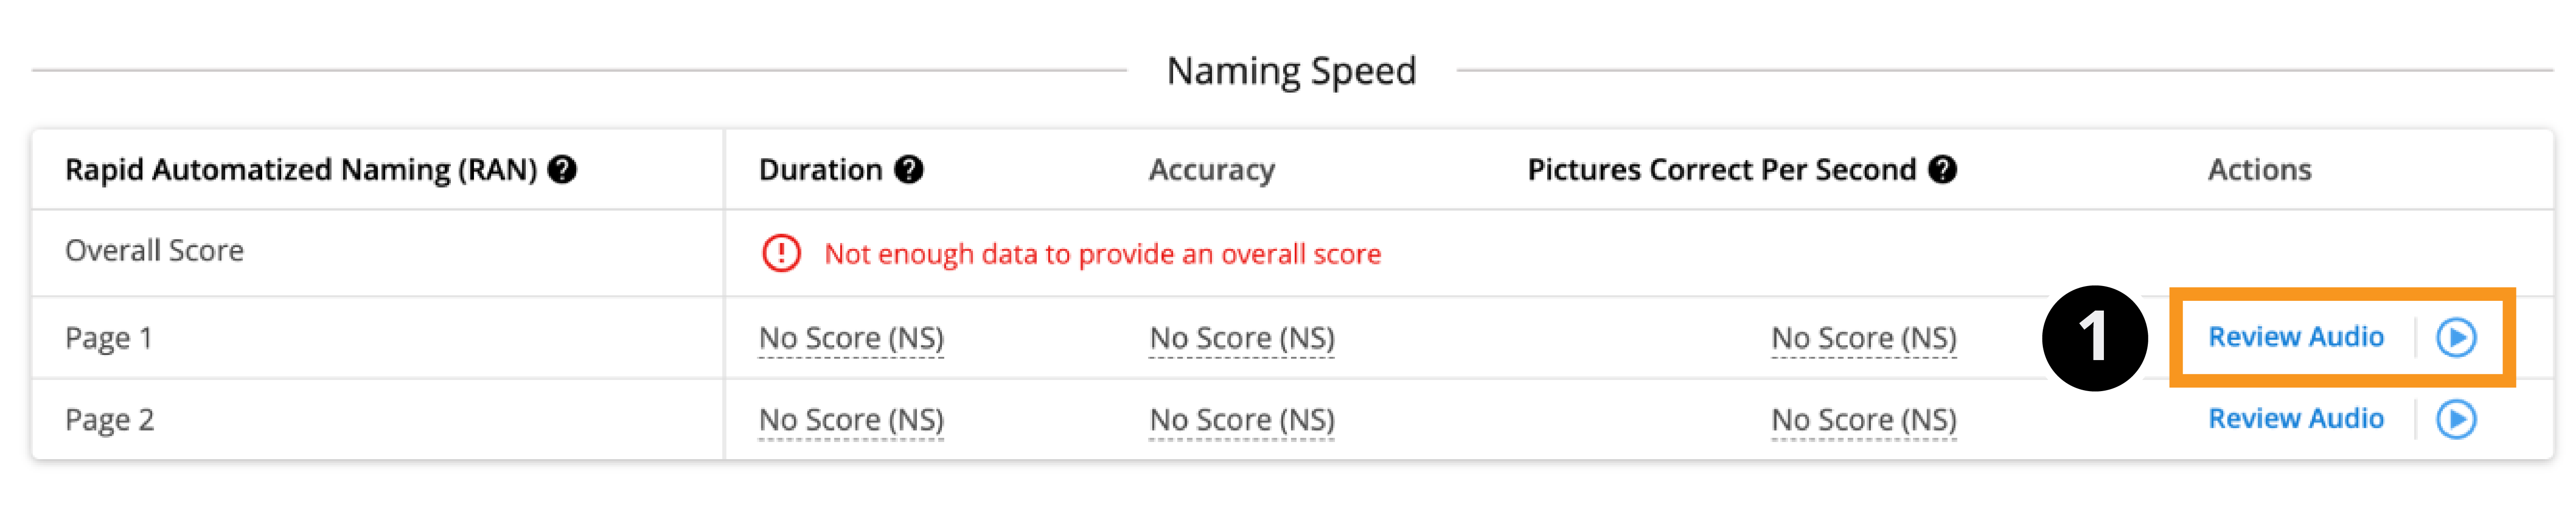Click the Duration help question mark
The image size is (2576, 523).
click(x=908, y=170)
